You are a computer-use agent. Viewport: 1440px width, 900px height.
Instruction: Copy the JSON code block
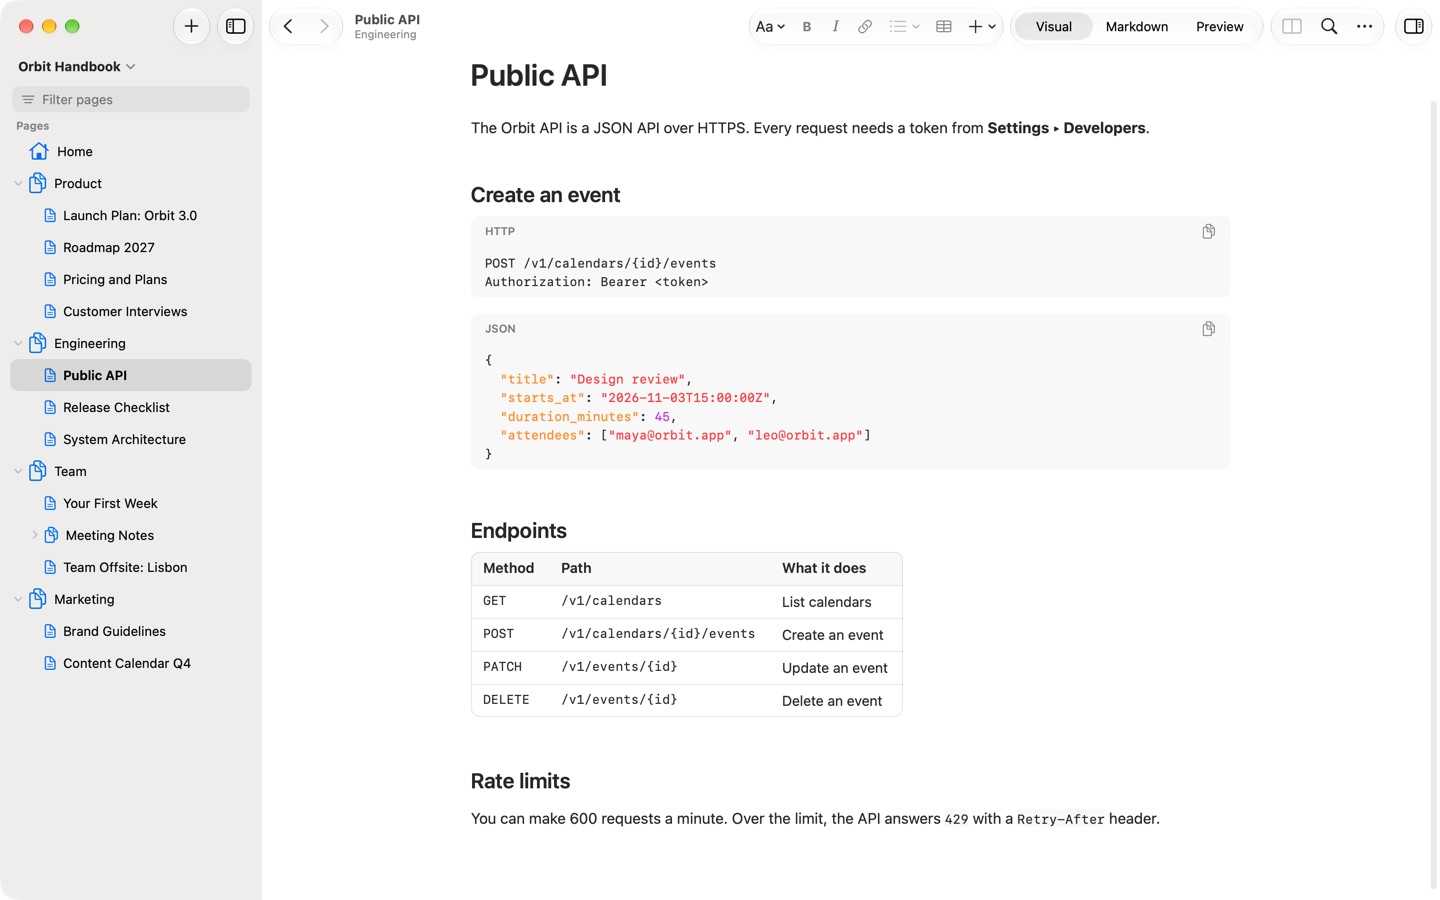(x=1209, y=329)
